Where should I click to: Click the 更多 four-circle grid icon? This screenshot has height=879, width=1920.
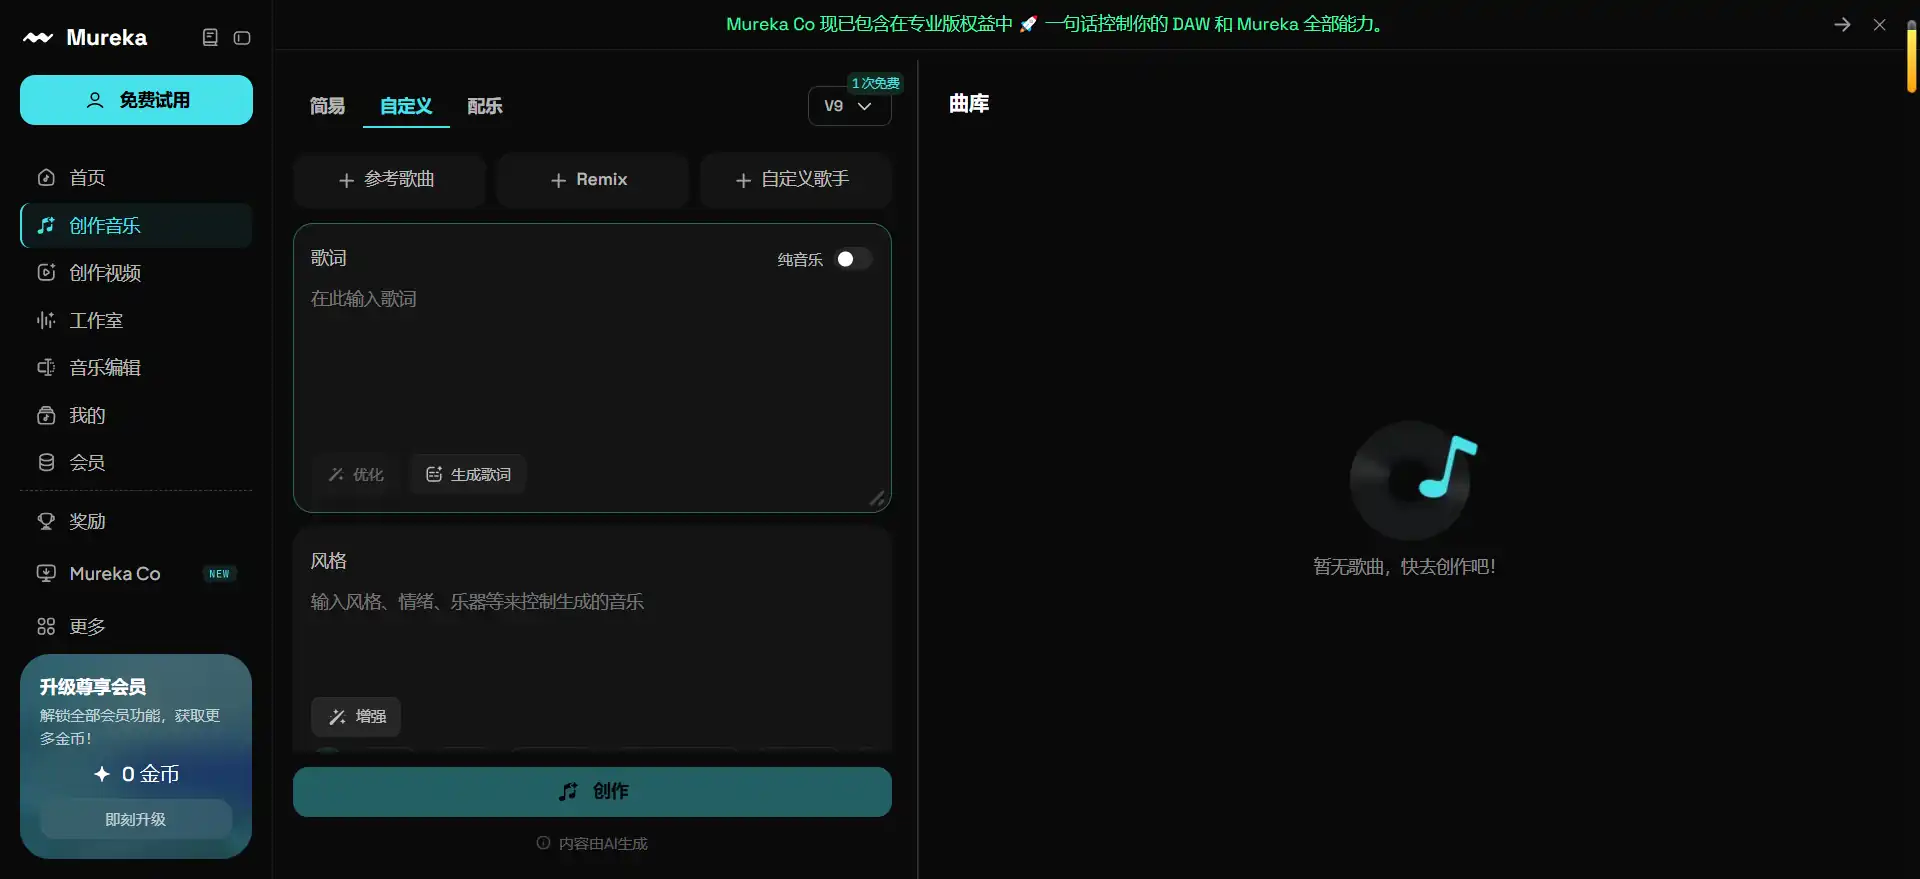tap(46, 627)
